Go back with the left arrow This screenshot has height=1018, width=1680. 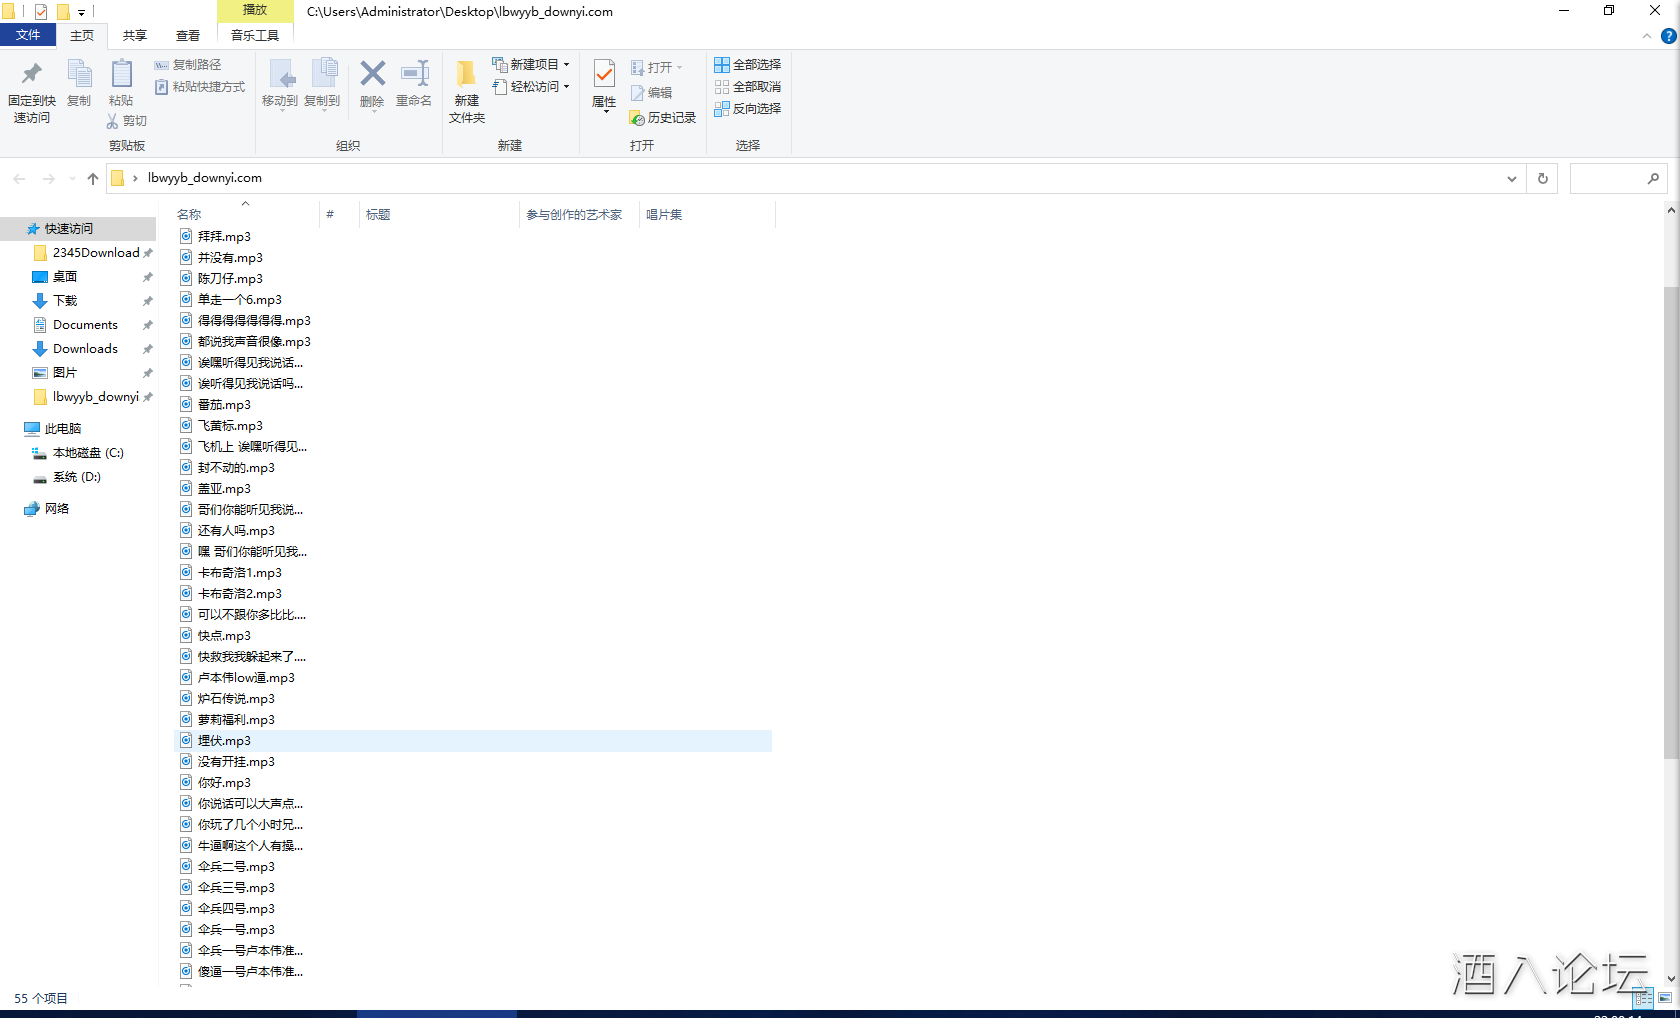pyautogui.click(x=20, y=179)
